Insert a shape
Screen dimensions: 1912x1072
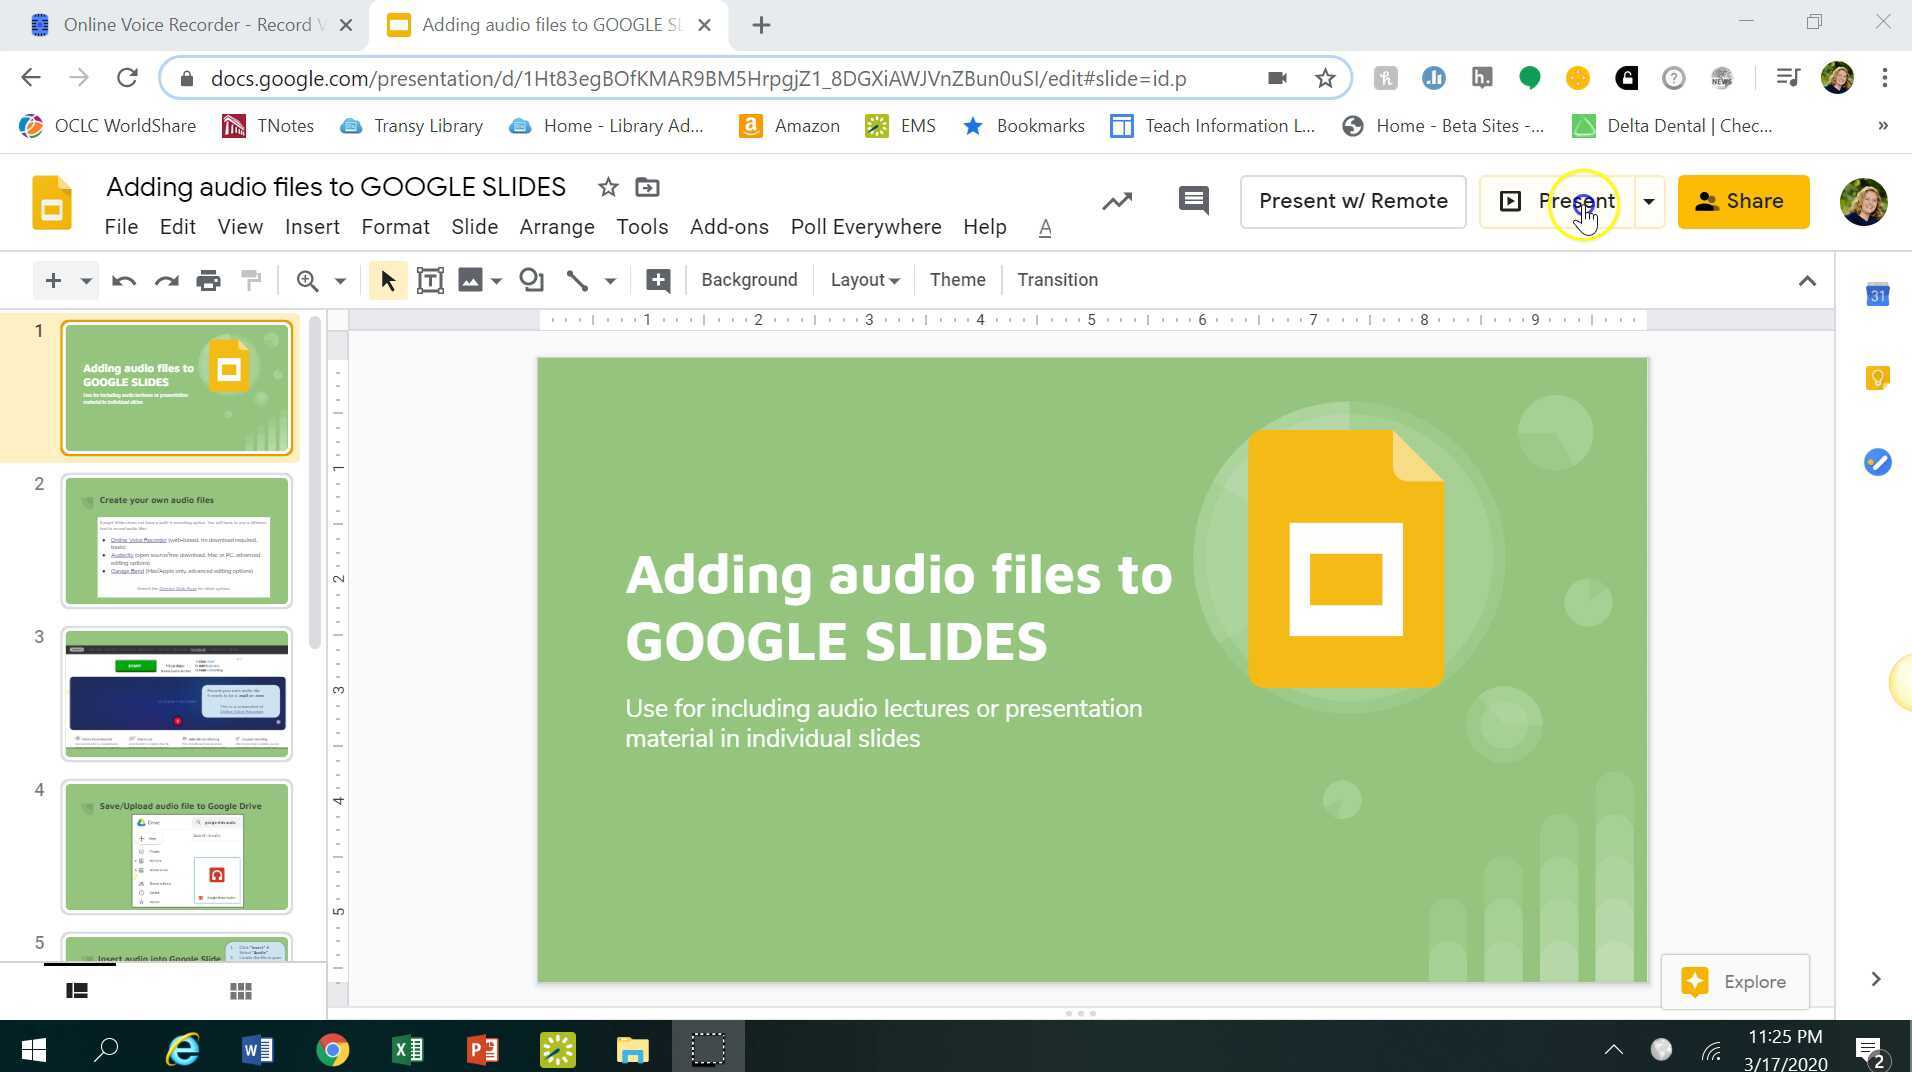531,280
